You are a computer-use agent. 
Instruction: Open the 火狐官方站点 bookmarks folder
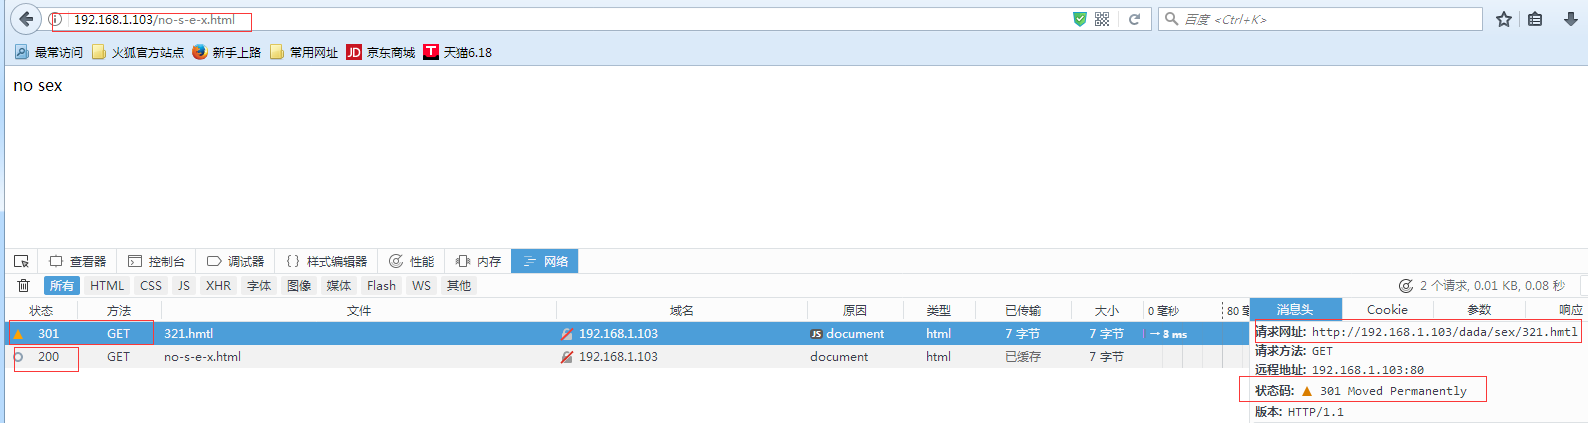[138, 52]
